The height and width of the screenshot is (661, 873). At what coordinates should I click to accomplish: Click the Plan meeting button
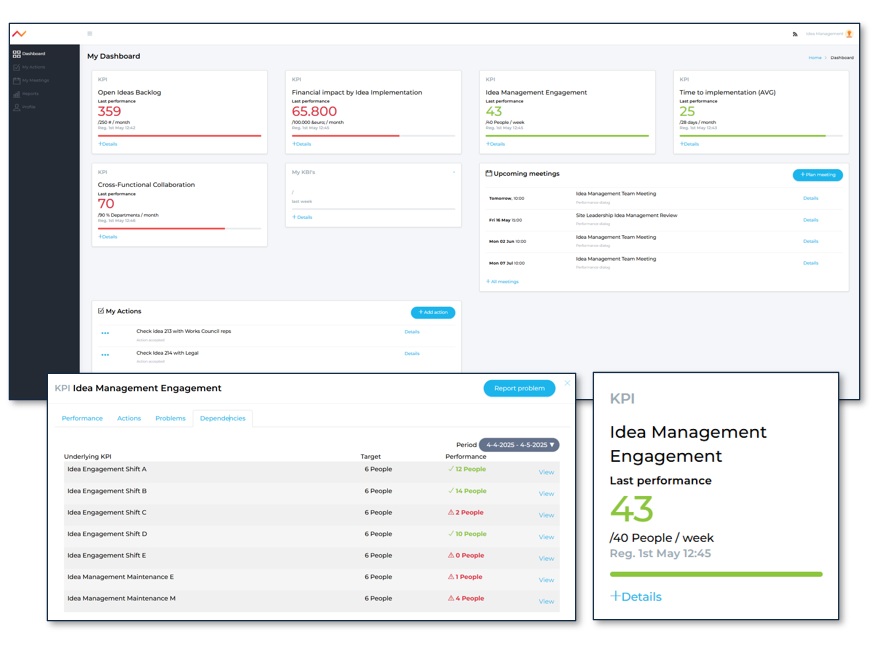(817, 175)
